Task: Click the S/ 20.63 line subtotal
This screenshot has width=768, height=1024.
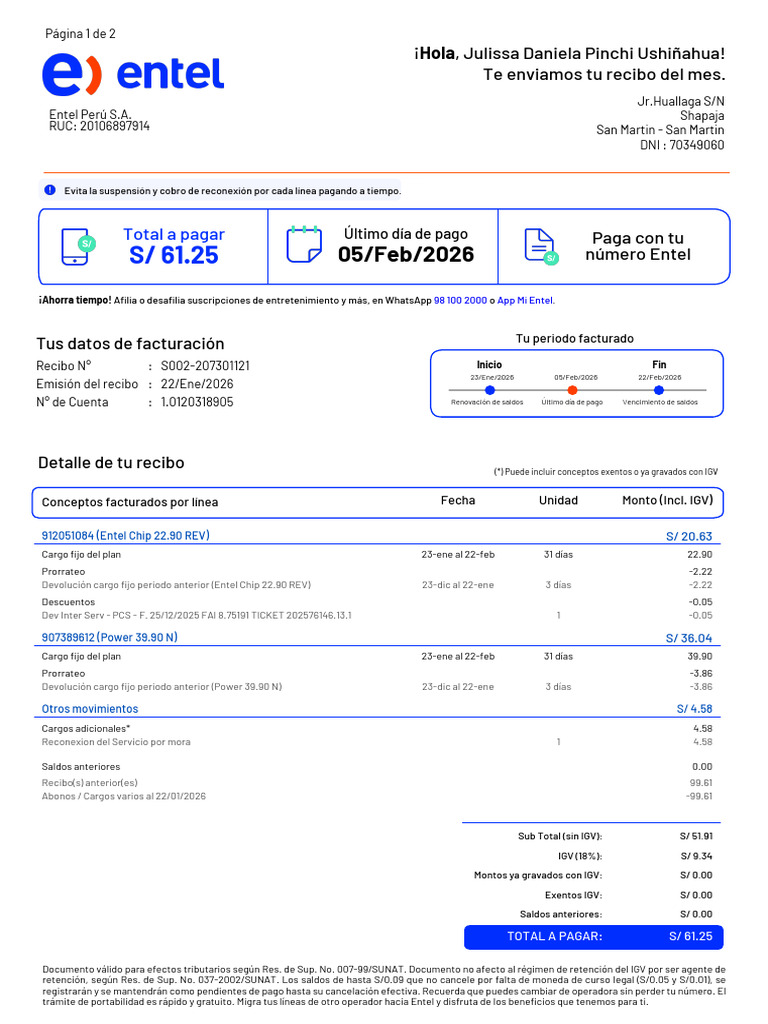Action: coord(689,536)
